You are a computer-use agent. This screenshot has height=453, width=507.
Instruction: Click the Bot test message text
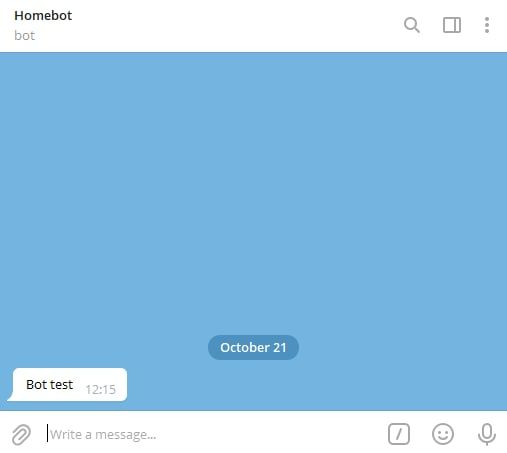49,385
